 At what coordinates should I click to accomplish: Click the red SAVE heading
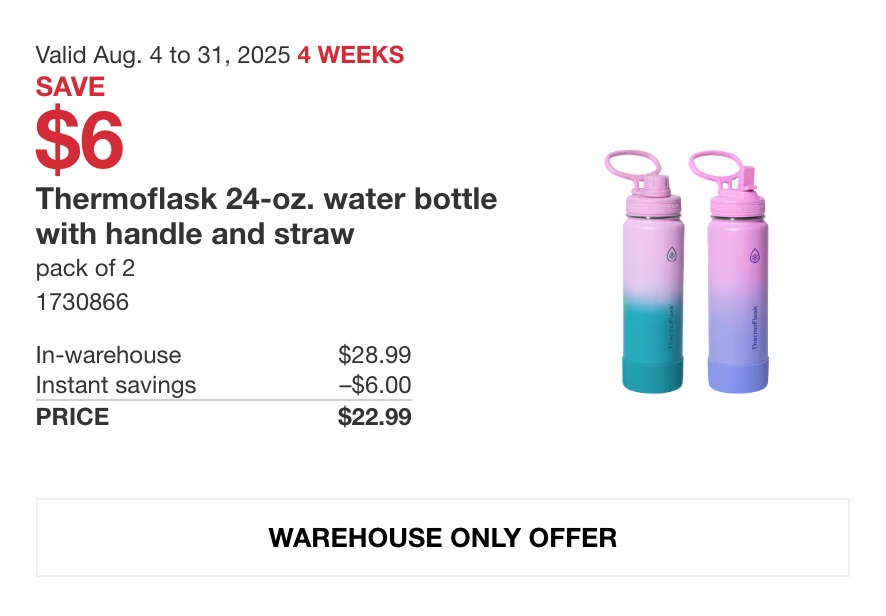pyautogui.click(x=70, y=87)
